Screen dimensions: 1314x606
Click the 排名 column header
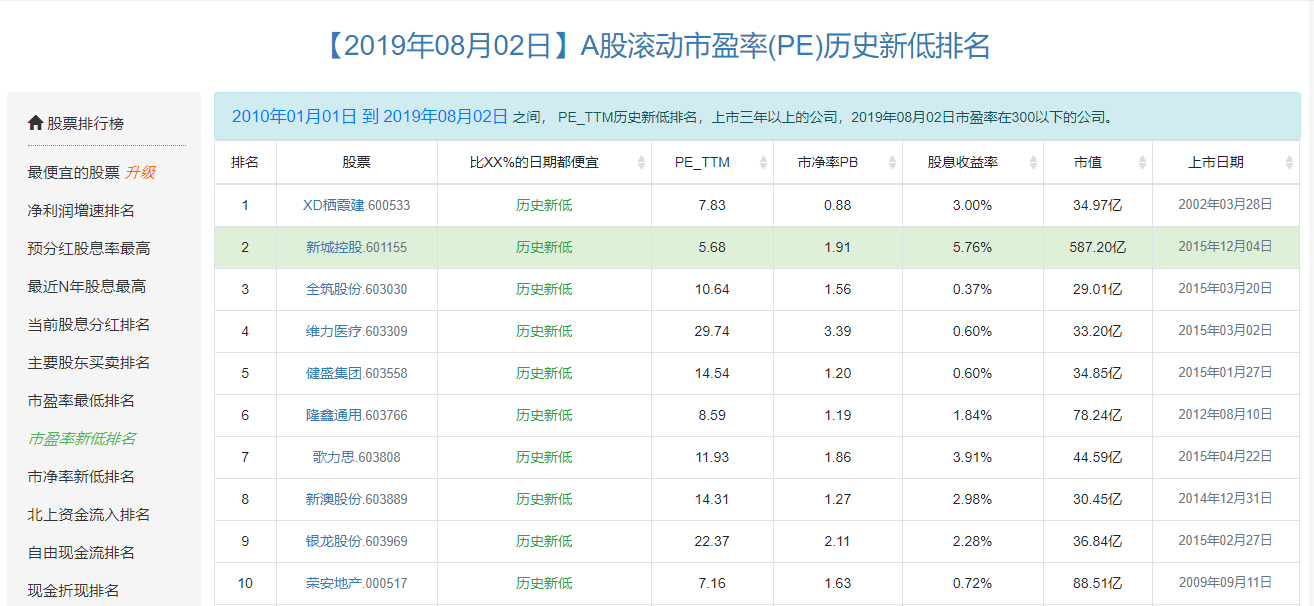[x=245, y=162]
